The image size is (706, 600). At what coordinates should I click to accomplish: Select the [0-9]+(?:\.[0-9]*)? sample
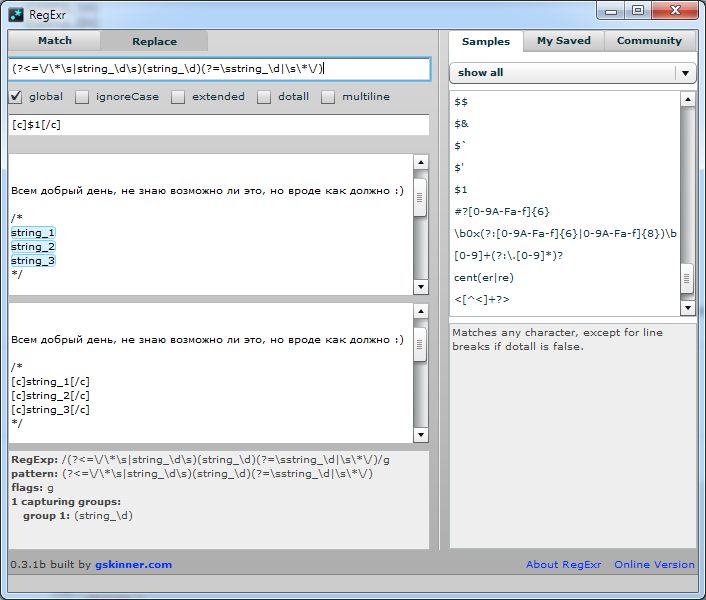point(508,256)
